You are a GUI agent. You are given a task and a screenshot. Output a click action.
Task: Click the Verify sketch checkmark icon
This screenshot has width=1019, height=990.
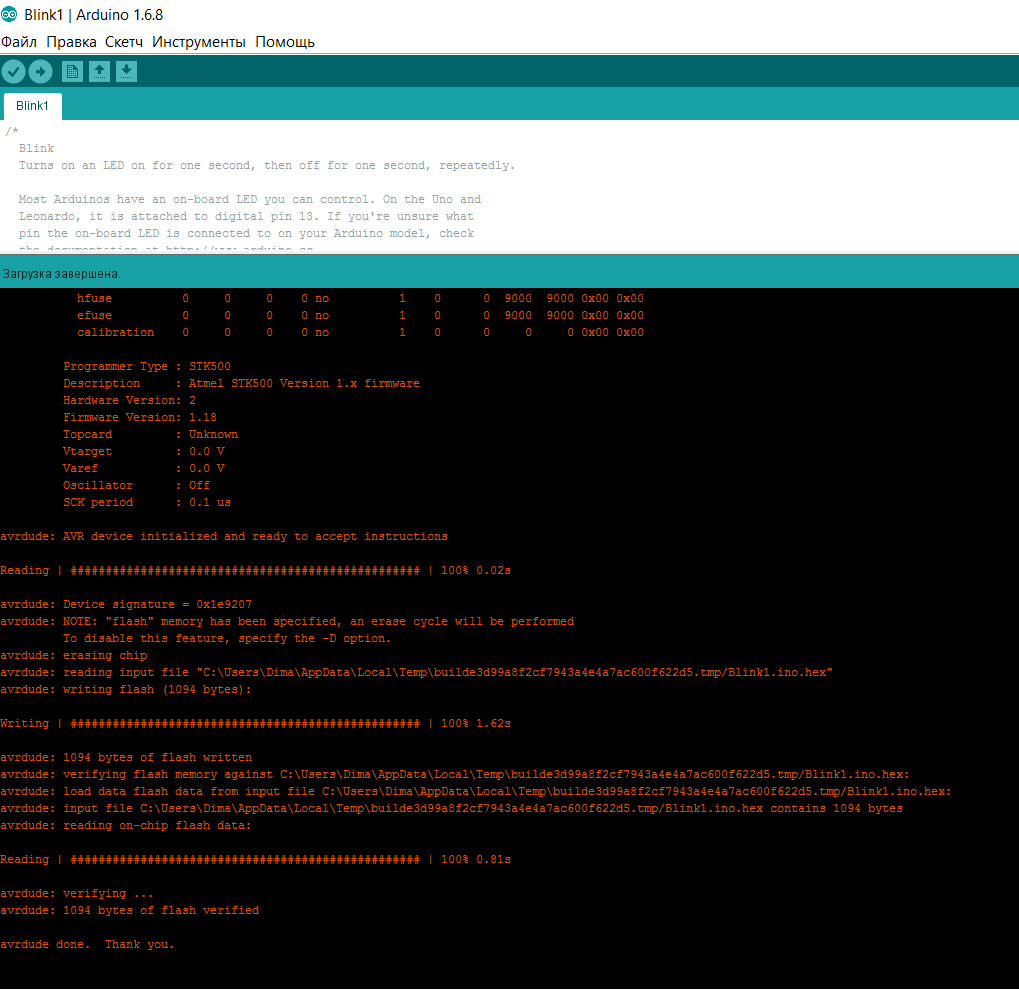coord(13,72)
